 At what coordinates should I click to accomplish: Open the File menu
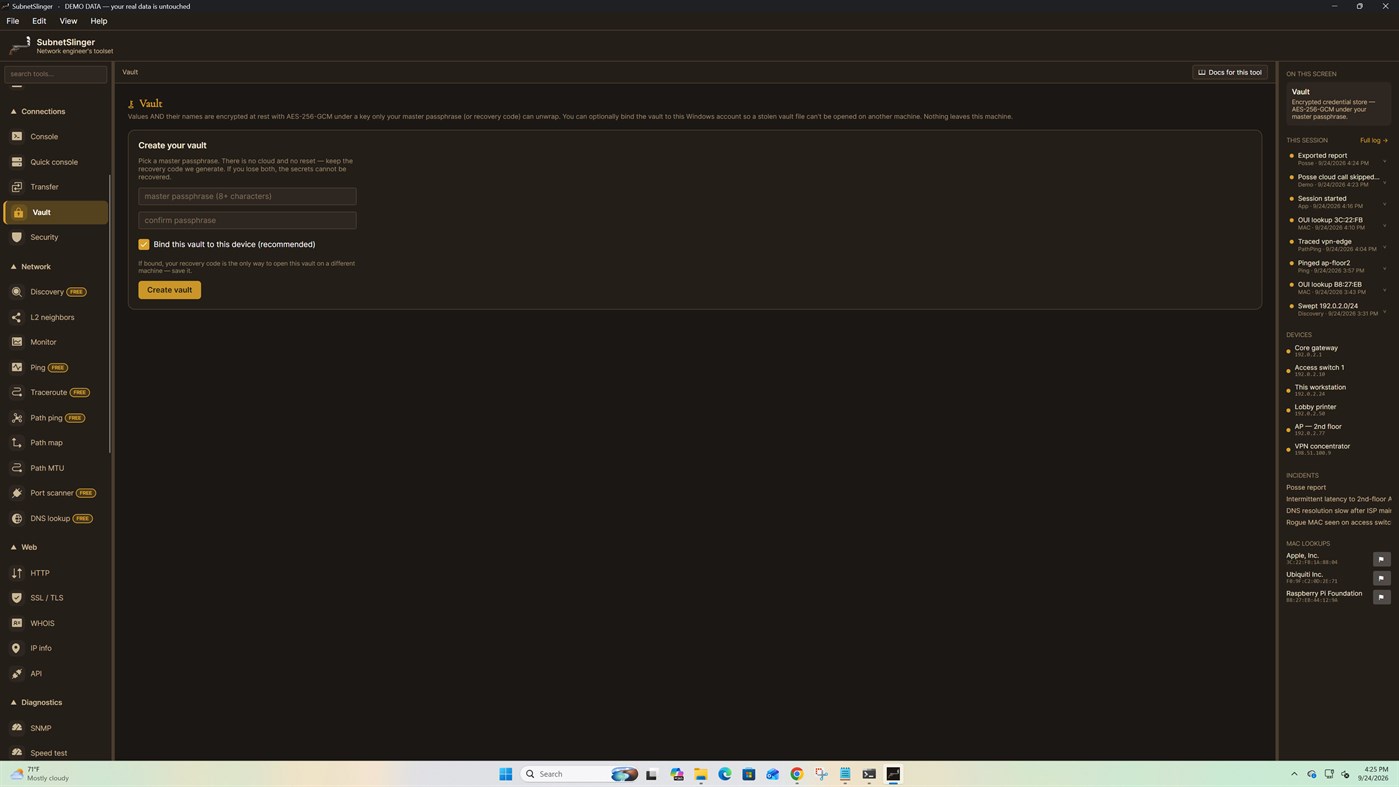click(x=13, y=21)
